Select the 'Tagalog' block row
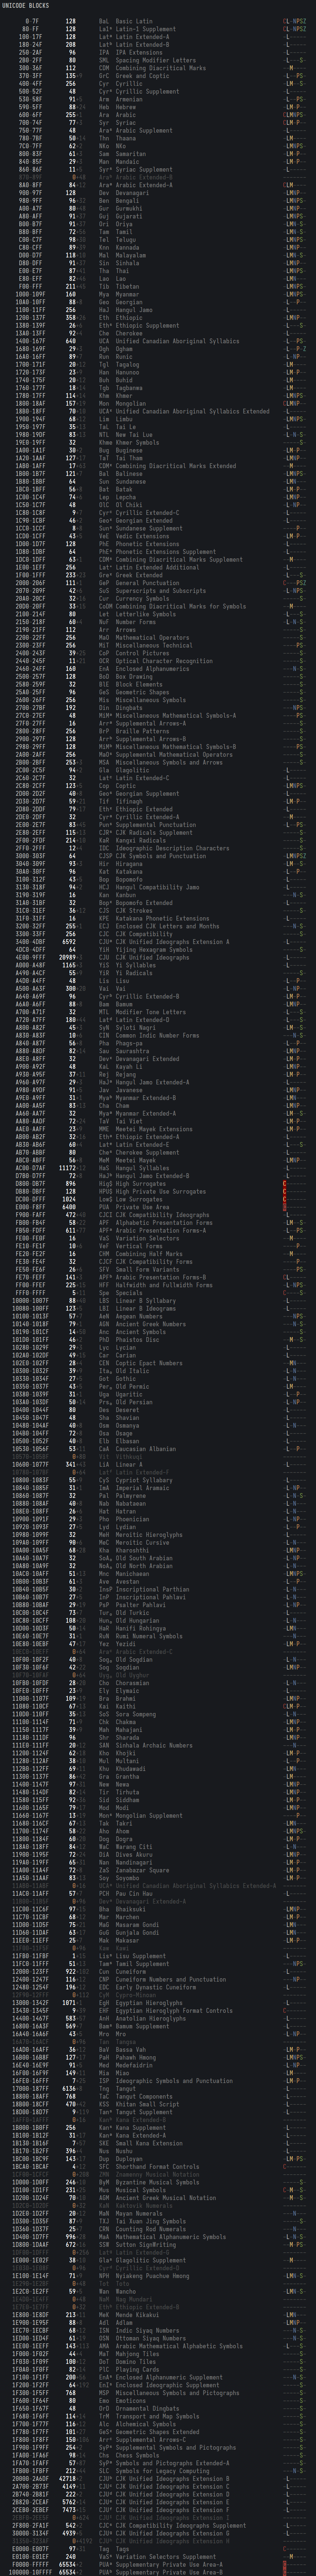The width and height of the screenshot is (316, 2576). [158, 365]
